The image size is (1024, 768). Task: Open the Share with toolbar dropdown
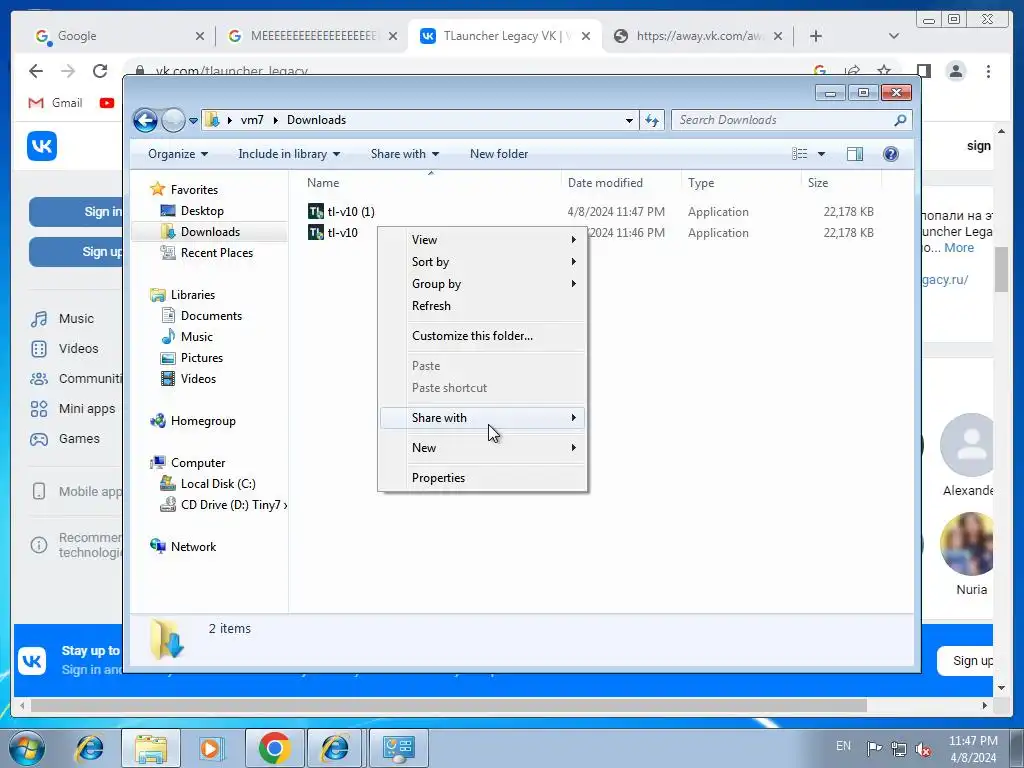(x=405, y=153)
